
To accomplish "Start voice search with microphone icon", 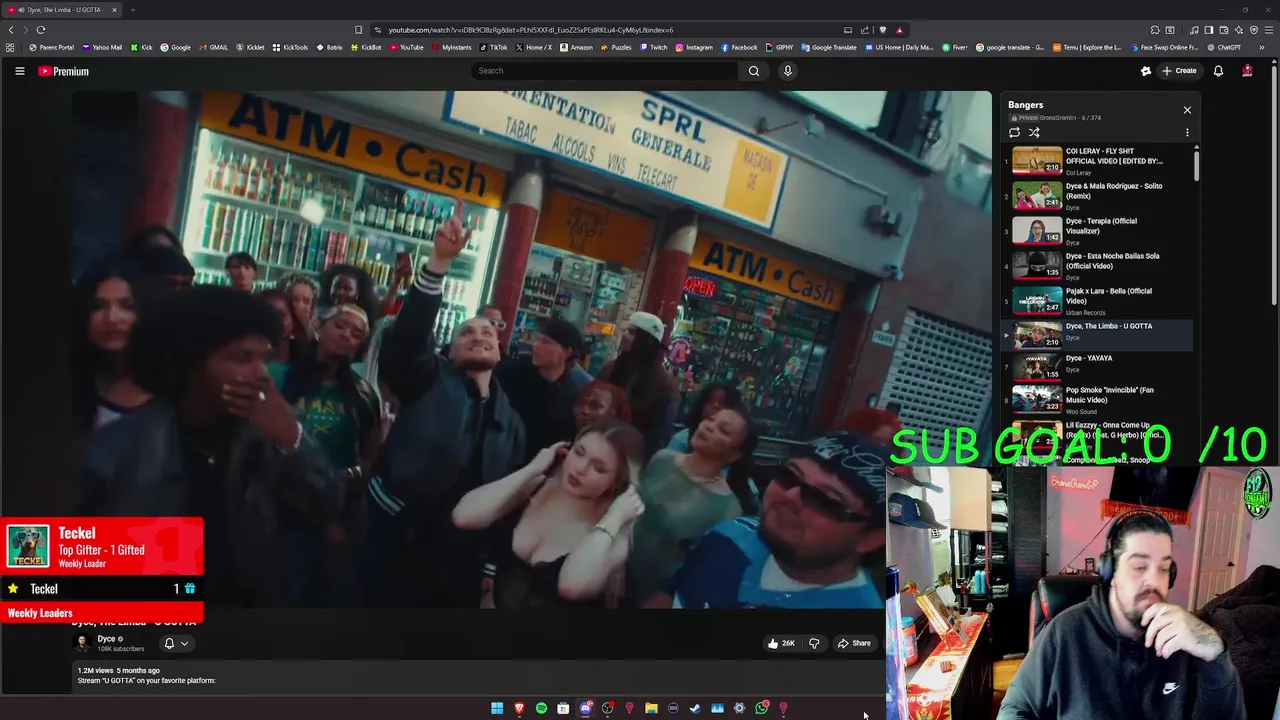I will click(788, 71).
